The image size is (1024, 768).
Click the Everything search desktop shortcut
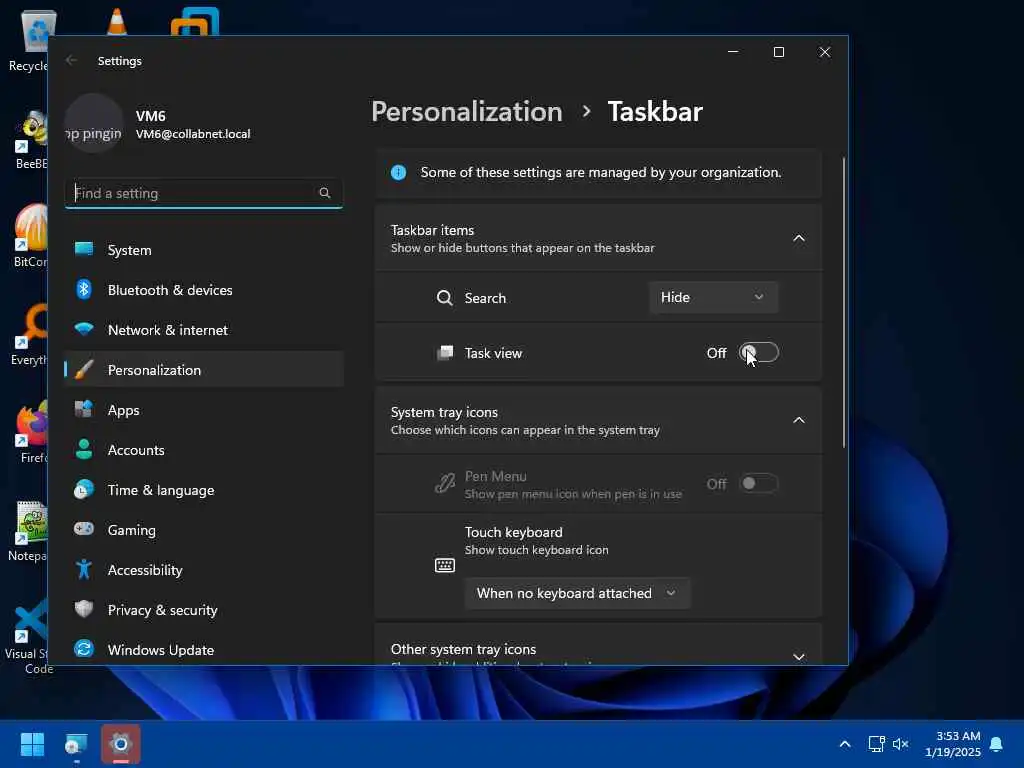pyautogui.click(x=30, y=334)
